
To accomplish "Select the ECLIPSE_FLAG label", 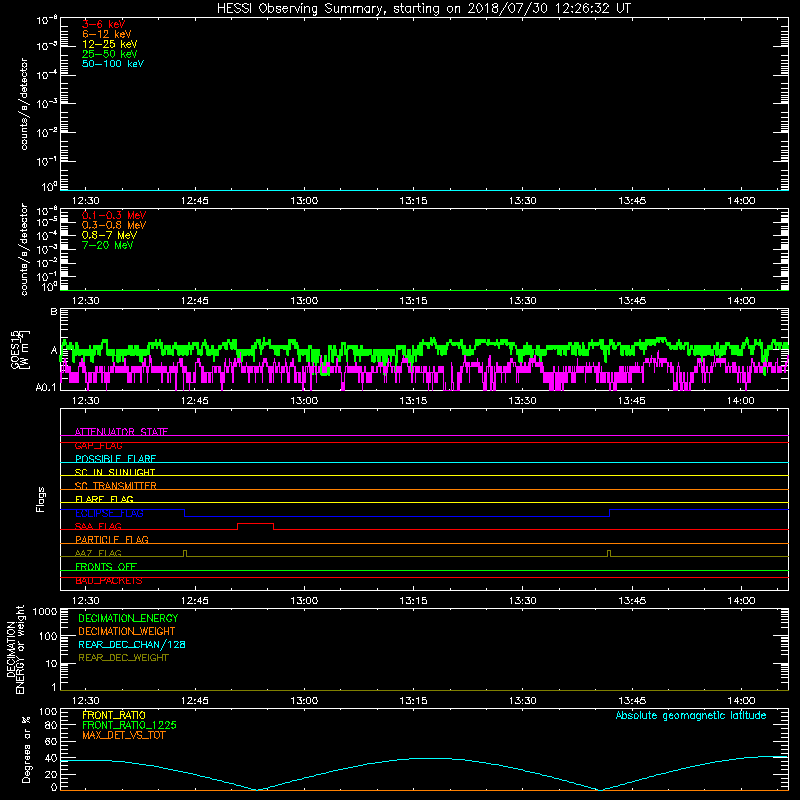I will coord(109,513).
